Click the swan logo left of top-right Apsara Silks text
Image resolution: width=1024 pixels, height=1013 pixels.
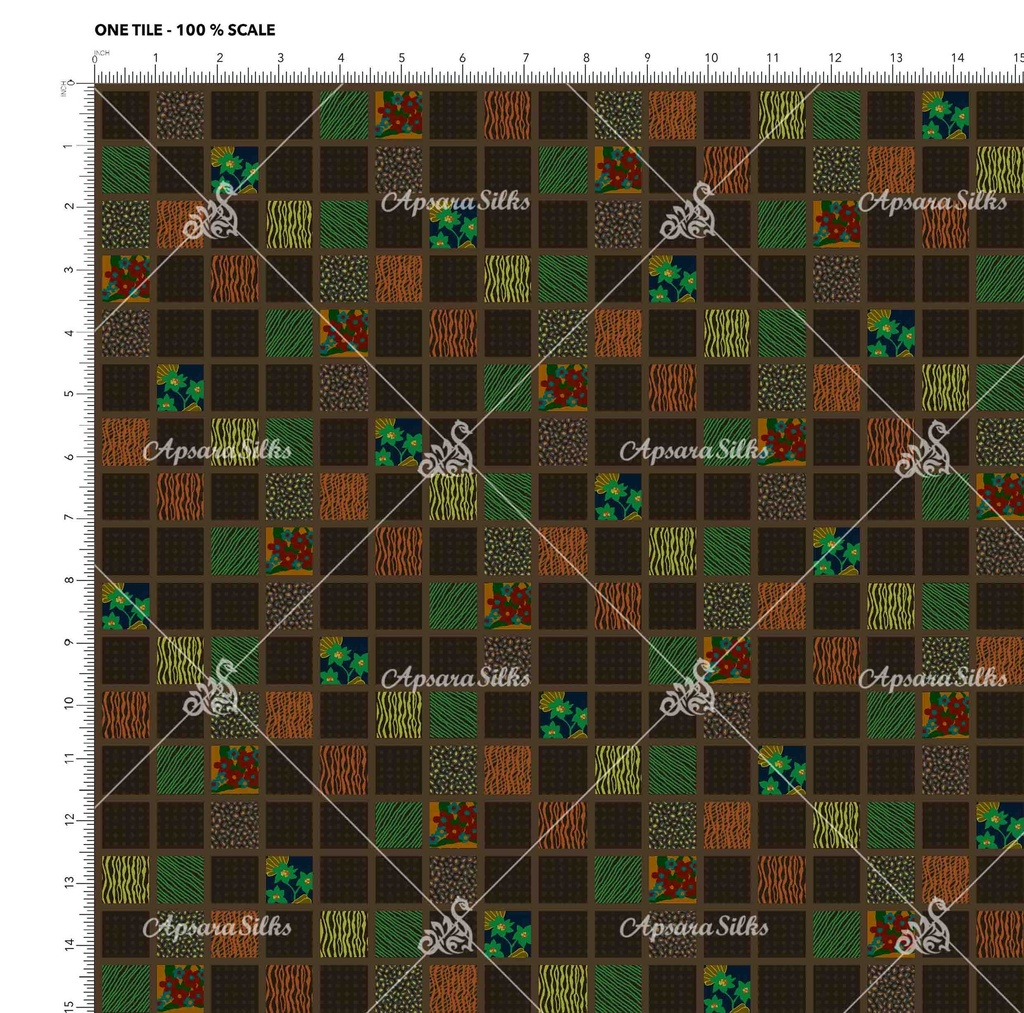tap(690, 212)
